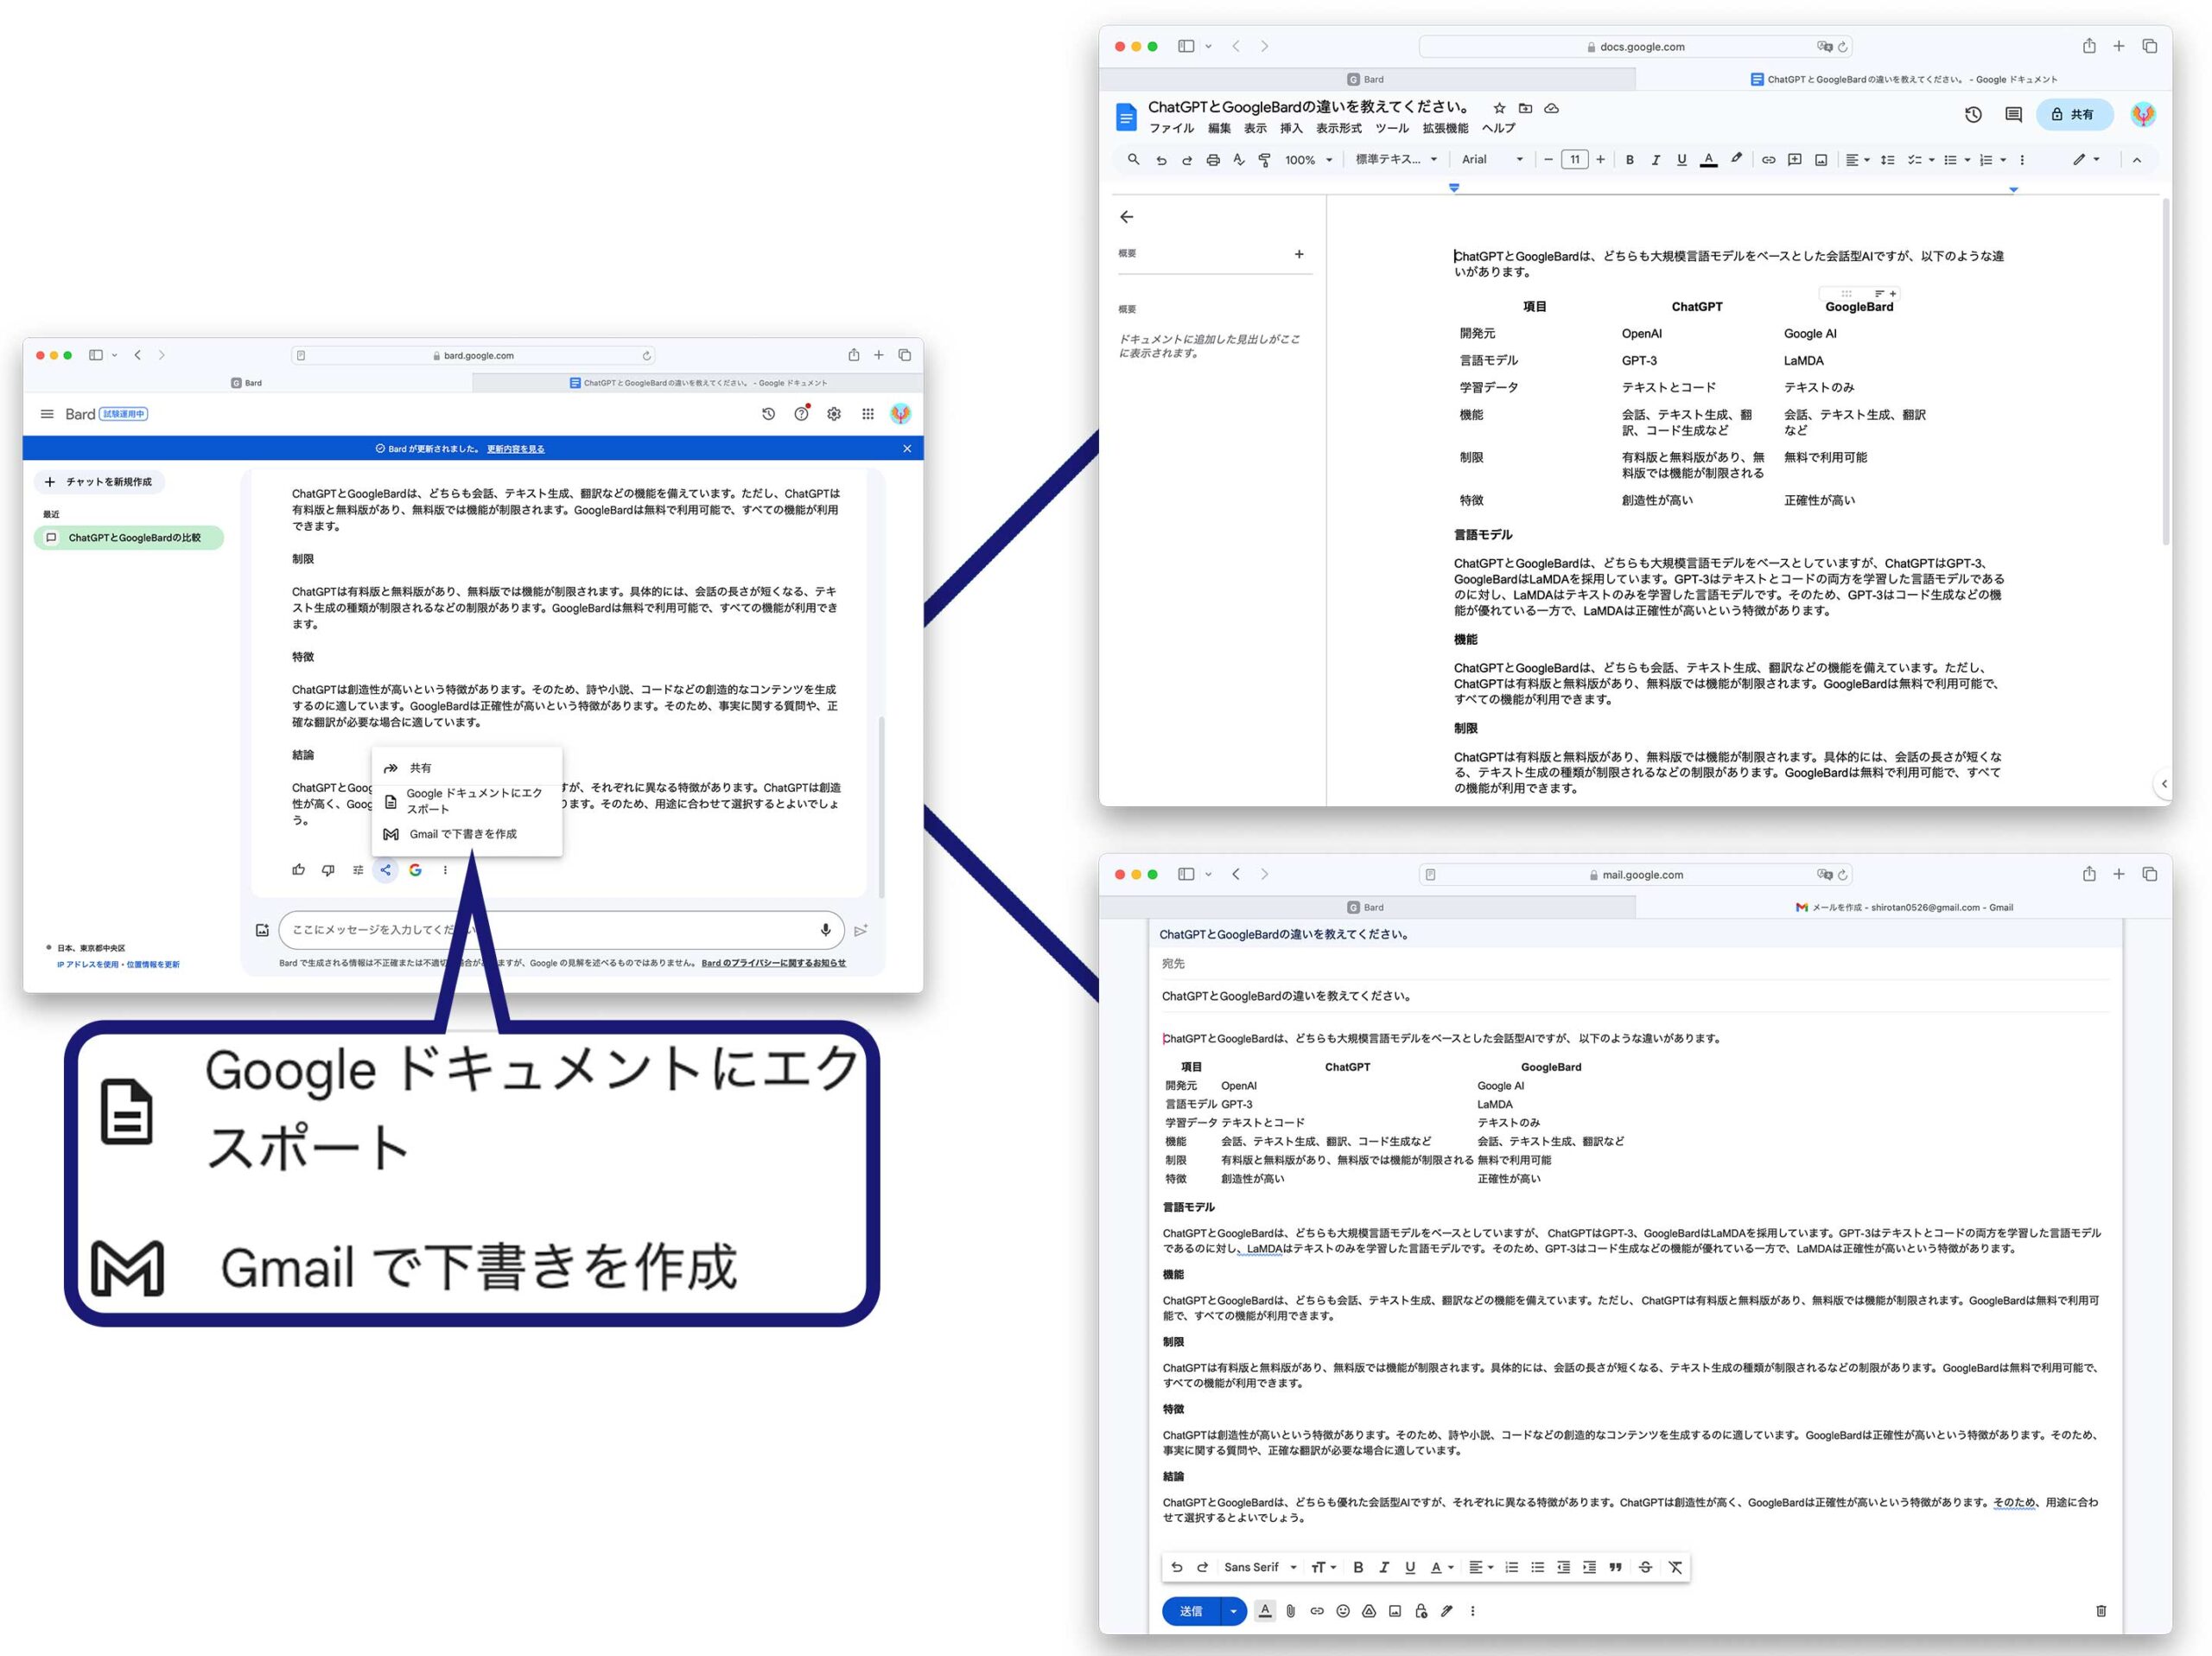Open Bard activity history clock icon

tap(768, 414)
